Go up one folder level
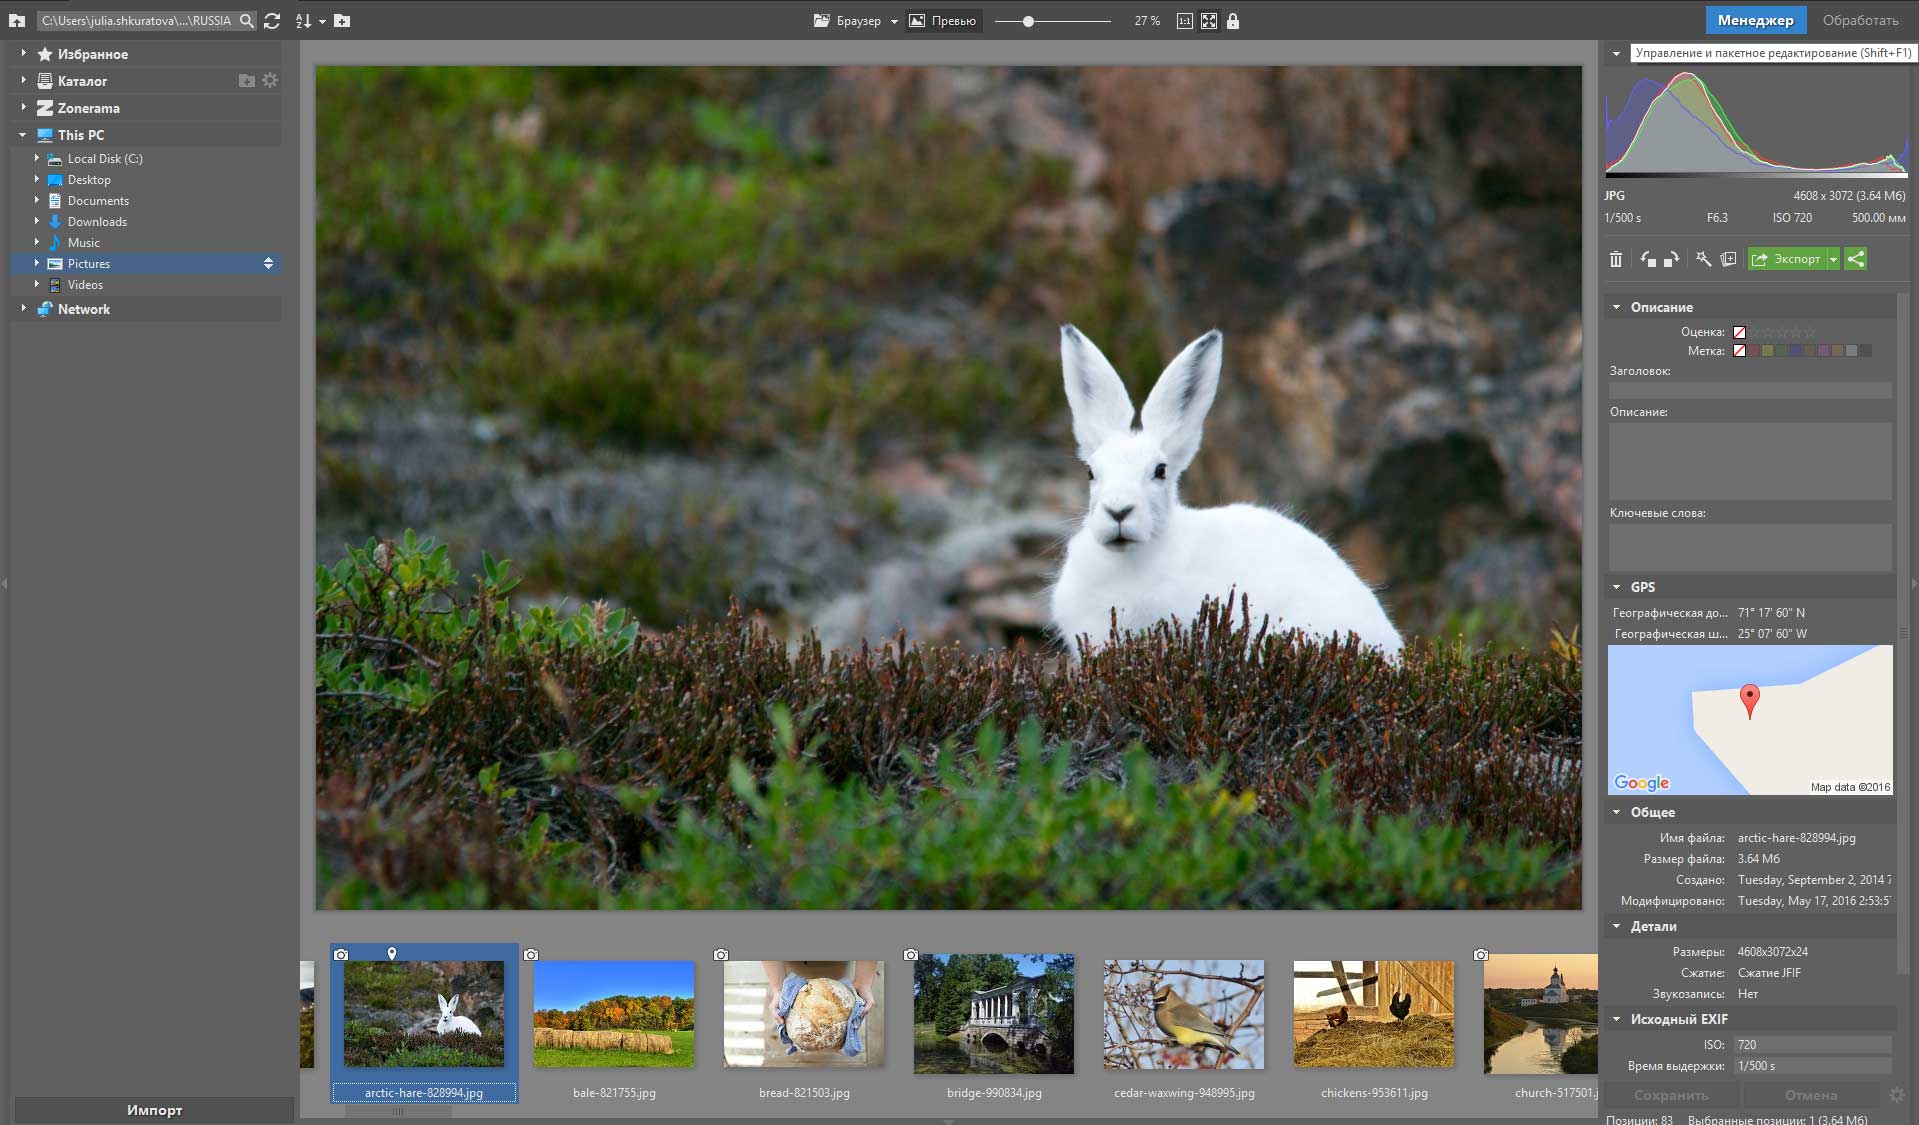The height and width of the screenshot is (1125, 1919). coord(17,21)
